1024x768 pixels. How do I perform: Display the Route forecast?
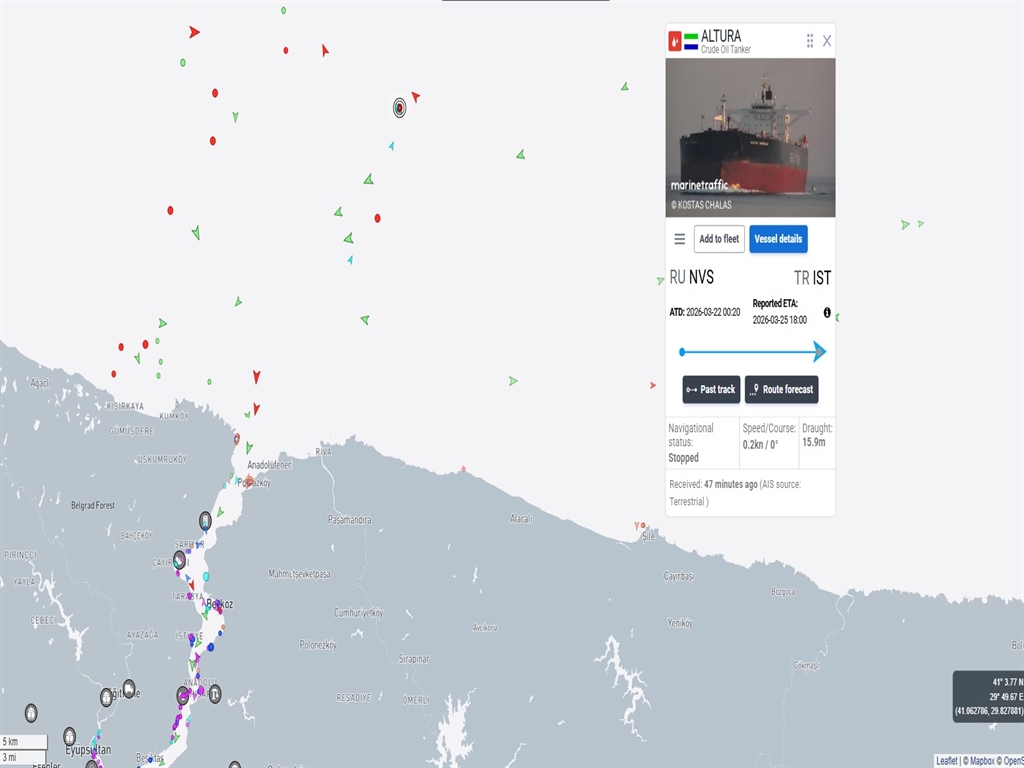pos(781,390)
